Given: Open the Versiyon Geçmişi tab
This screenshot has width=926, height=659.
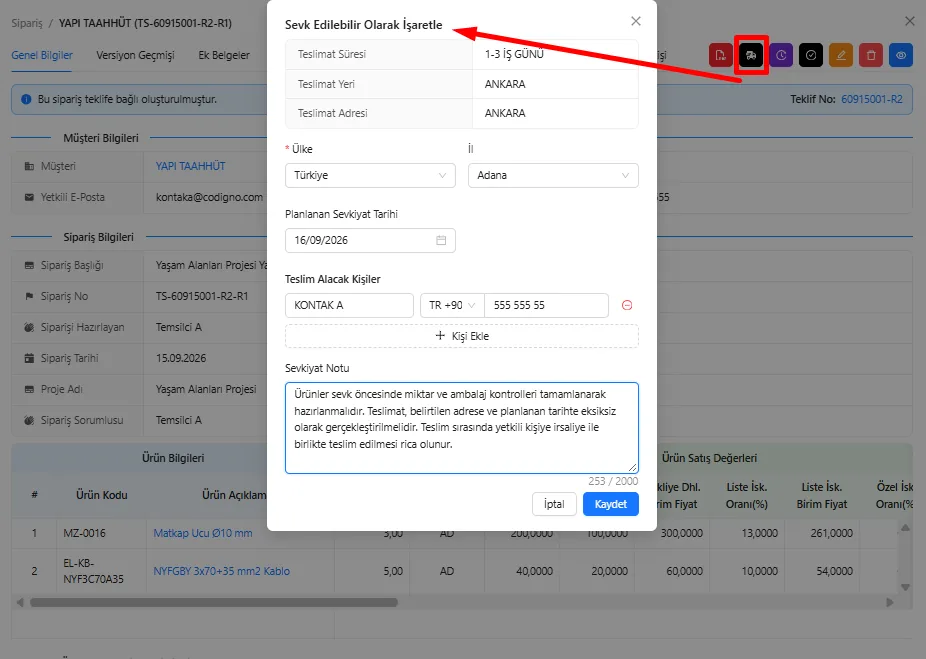Looking at the screenshot, I should (135, 55).
